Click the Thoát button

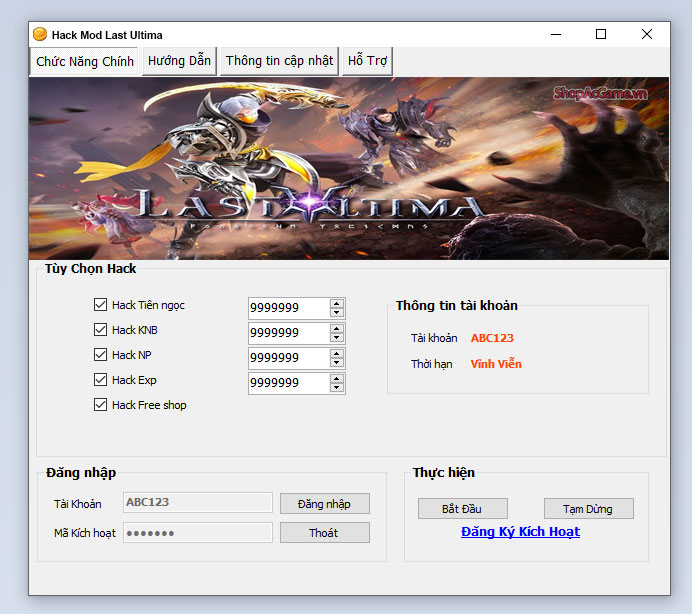point(325,533)
